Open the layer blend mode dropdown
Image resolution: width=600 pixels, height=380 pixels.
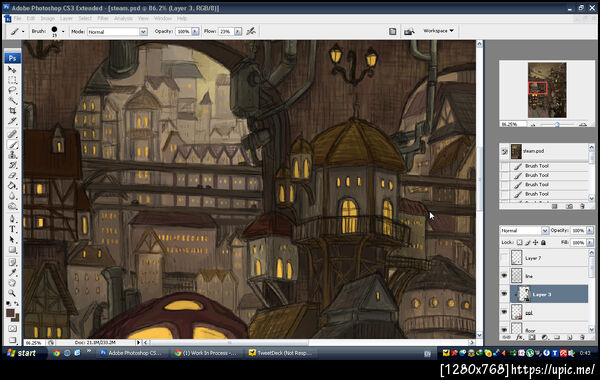point(545,230)
